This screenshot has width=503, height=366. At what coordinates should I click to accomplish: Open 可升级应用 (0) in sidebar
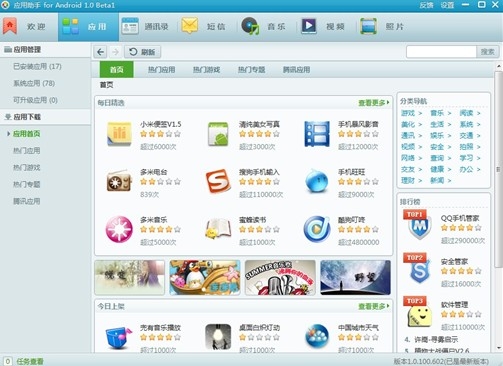pos(35,100)
